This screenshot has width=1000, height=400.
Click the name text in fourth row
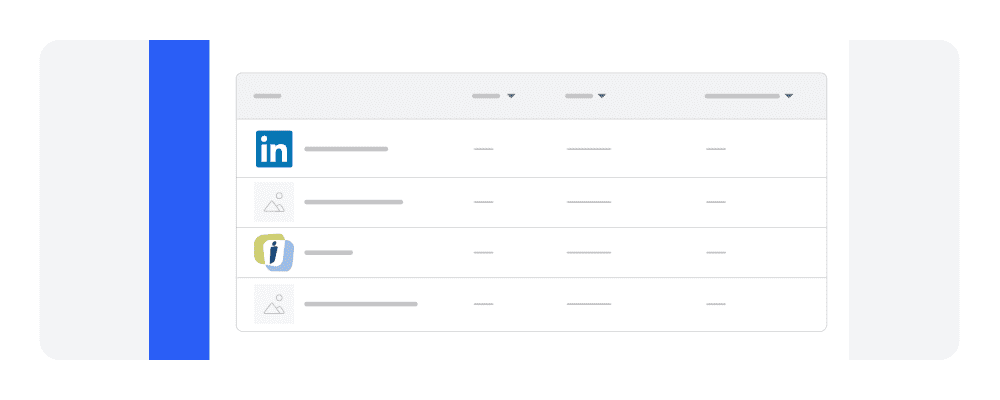click(361, 303)
